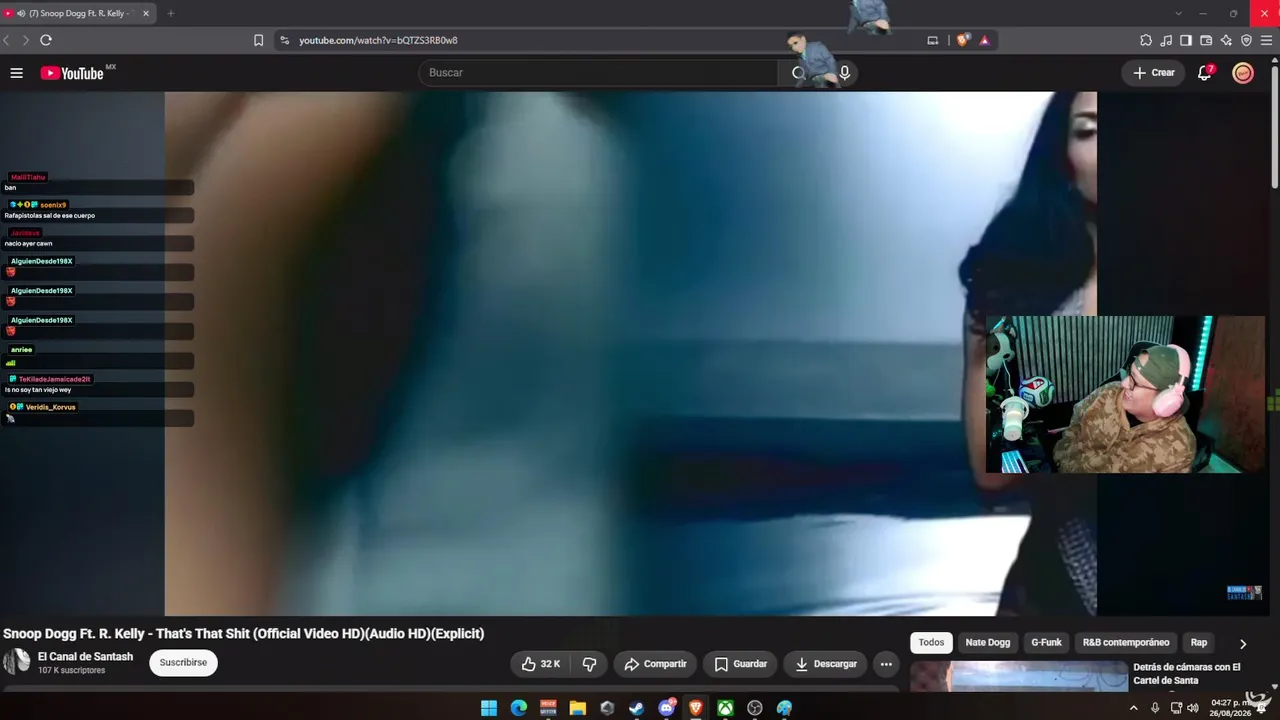The image size is (1280, 720).
Task: Dislike the video with thumbs down
Action: [590, 664]
